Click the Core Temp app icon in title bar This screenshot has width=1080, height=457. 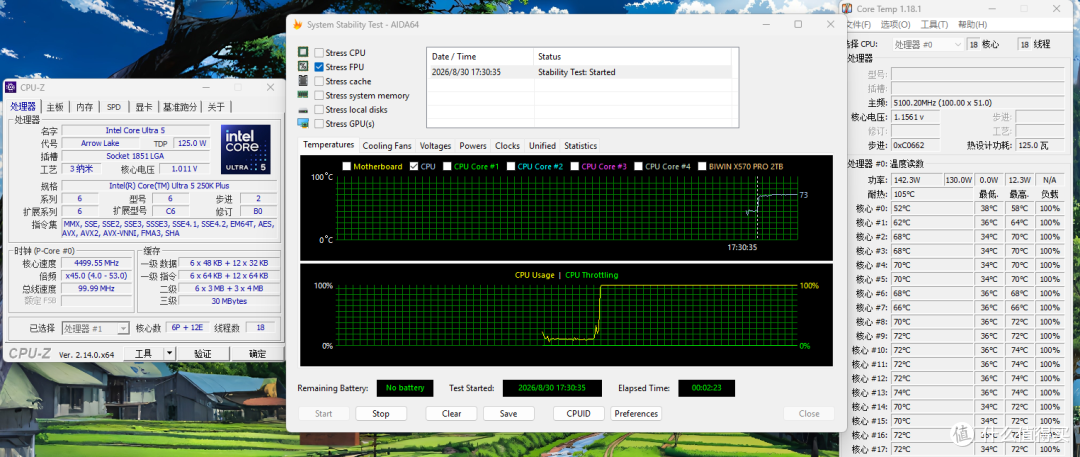point(847,8)
